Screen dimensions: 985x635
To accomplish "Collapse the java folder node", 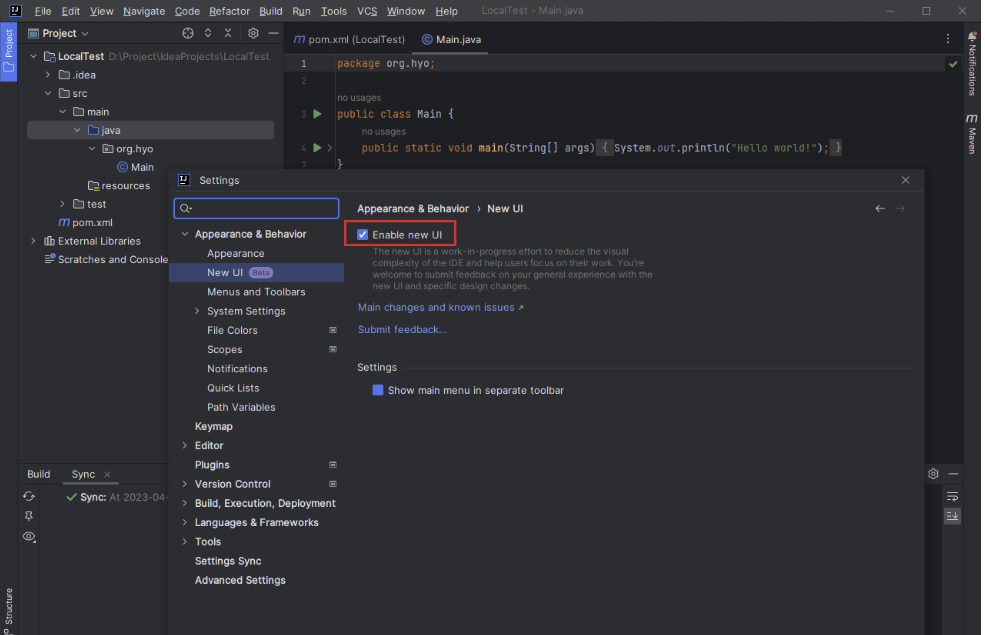I will coord(77,130).
